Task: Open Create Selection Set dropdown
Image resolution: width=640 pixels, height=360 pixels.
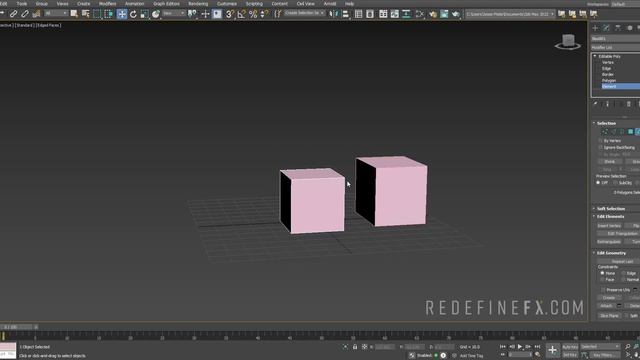Action: (x=304, y=13)
